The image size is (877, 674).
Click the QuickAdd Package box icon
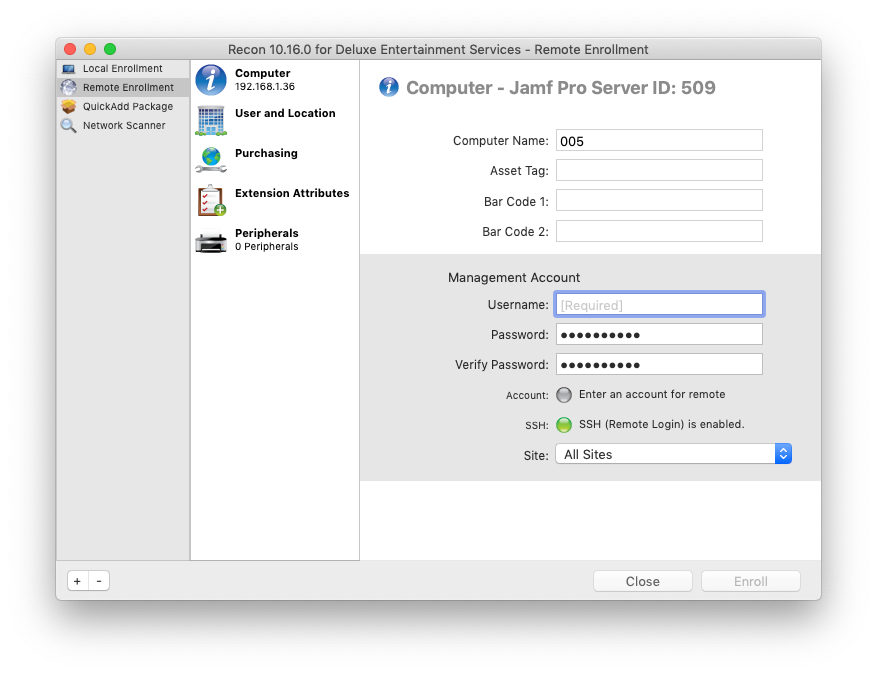pyautogui.click(x=69, y=106)
